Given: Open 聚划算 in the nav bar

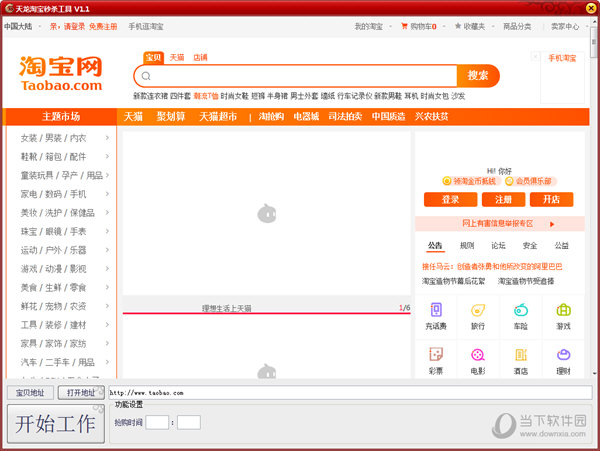Looking at the screenshot, I should click(x=171, y=117).
